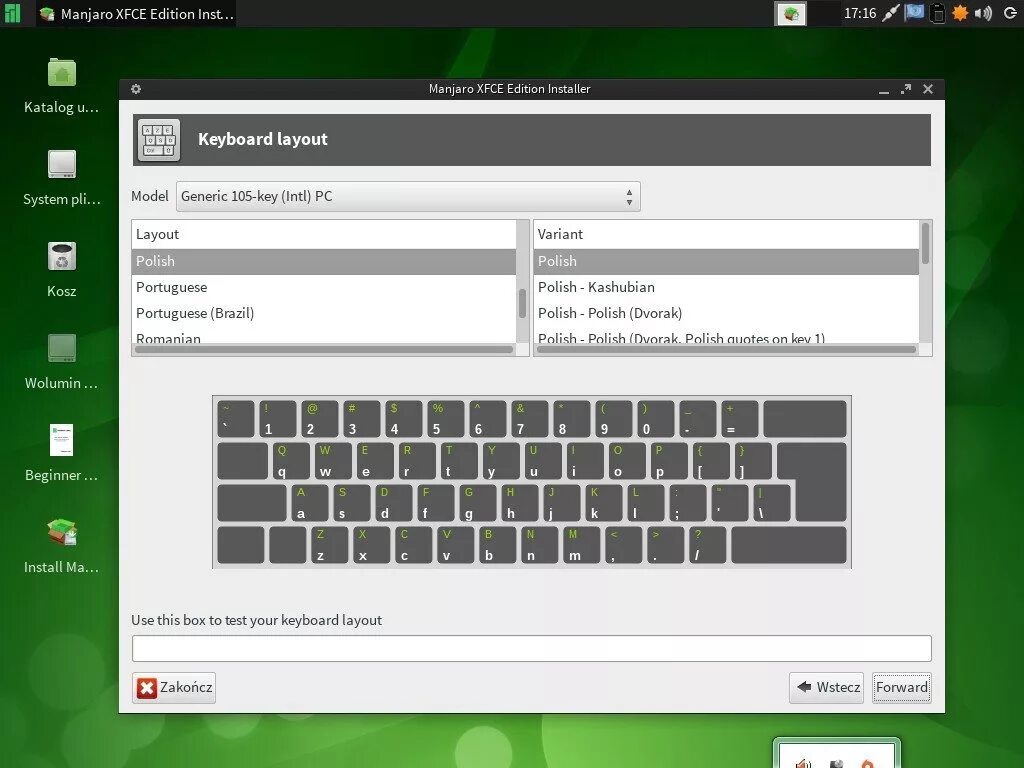Click the Q key on keyboard preview
This screenshot has width=1024, height=768.
(x=289, y=461)
